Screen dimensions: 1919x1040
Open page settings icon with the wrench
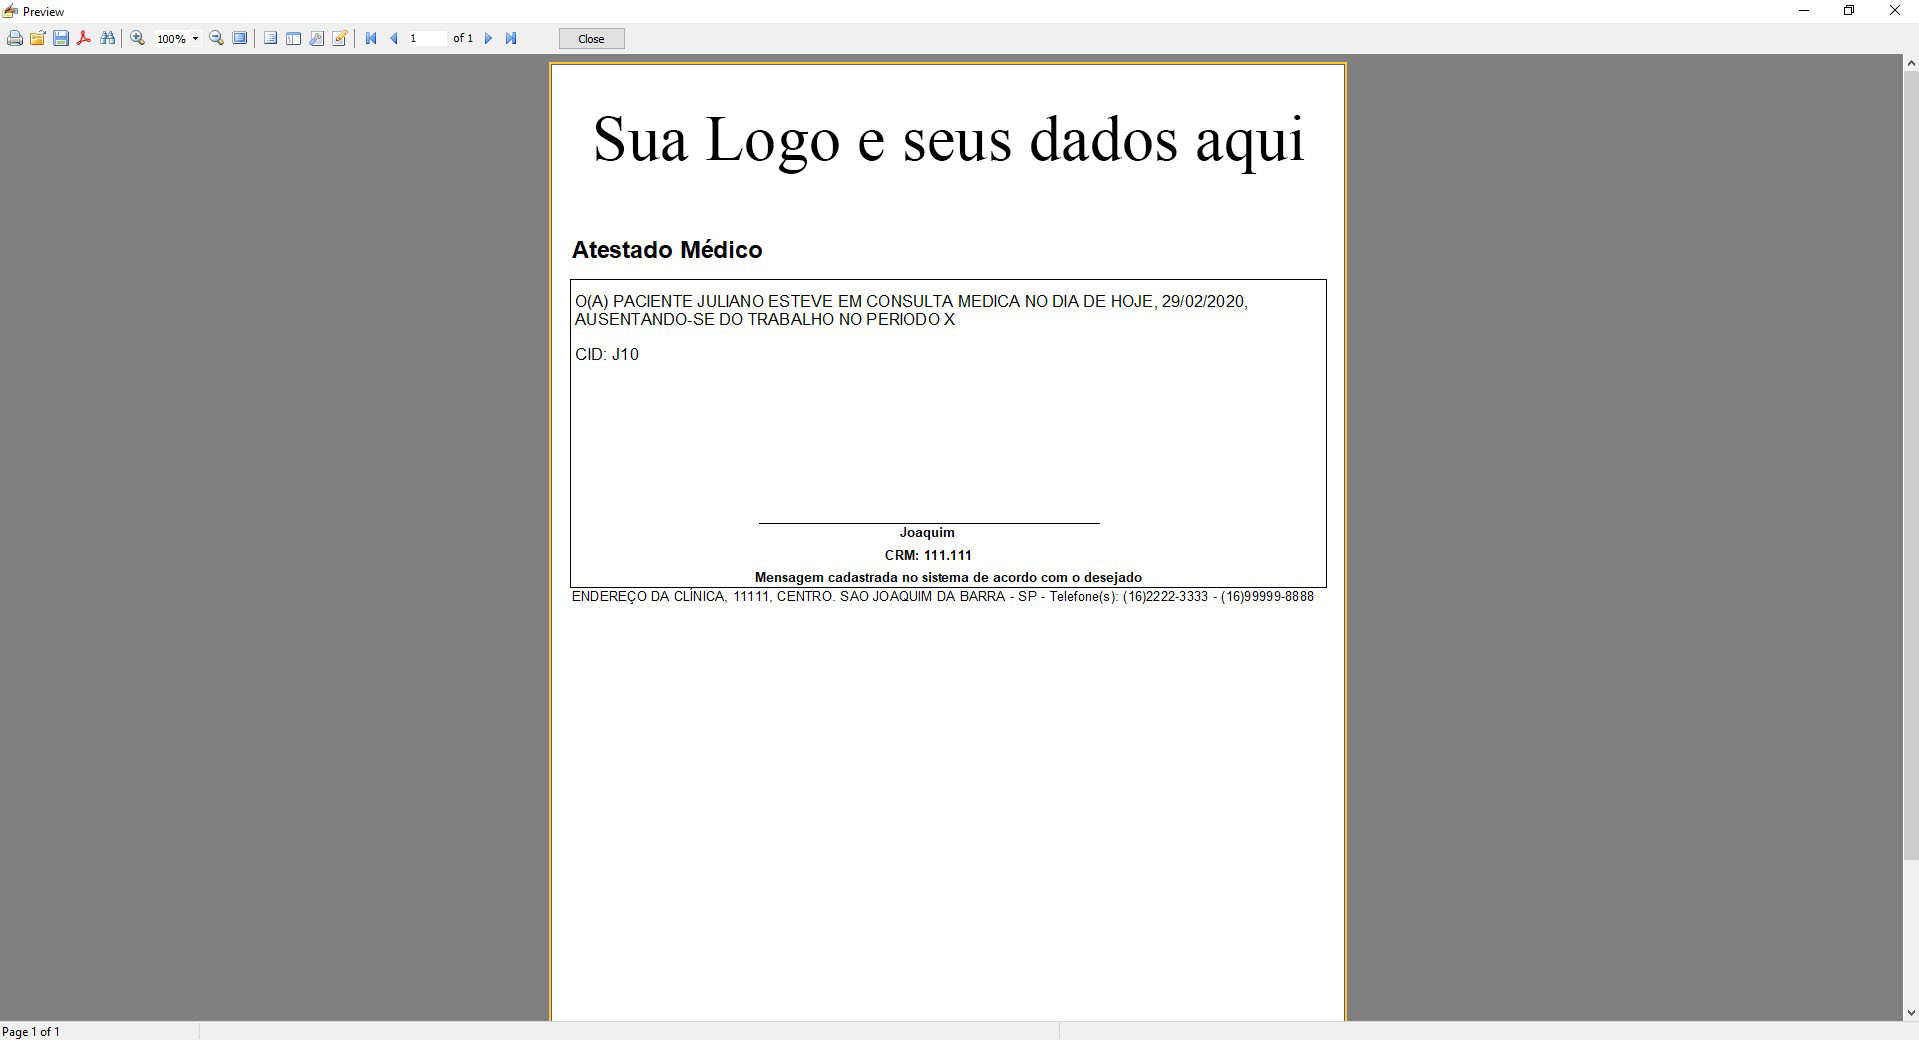pos(316,39)
